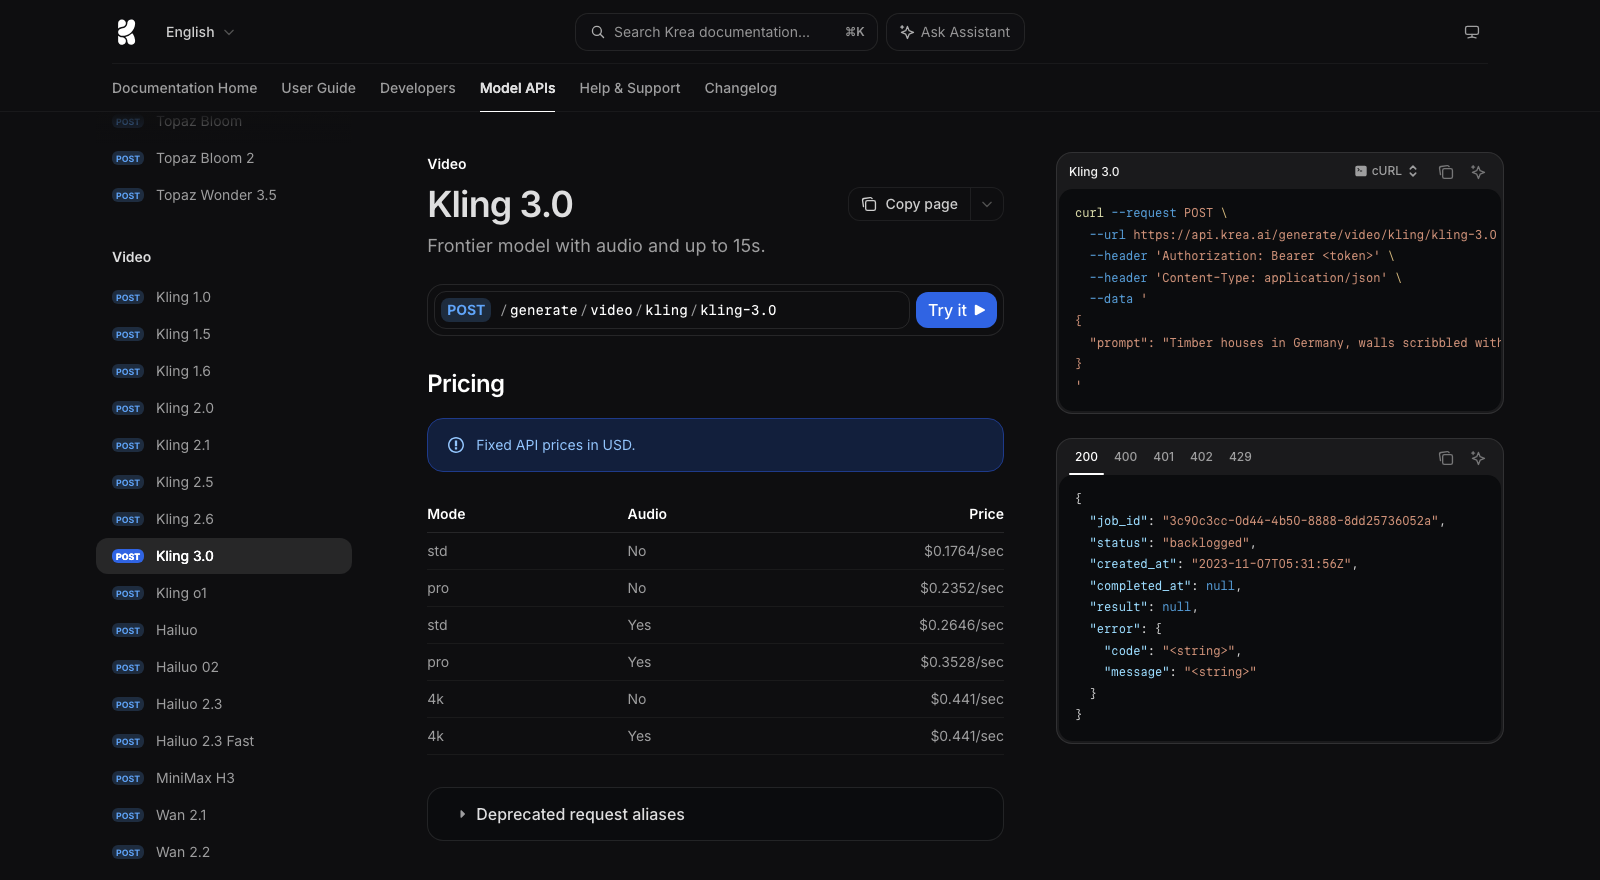Select Kling 2.1 in sidebar
1600x880 pixels.
[x=224, y=445]
